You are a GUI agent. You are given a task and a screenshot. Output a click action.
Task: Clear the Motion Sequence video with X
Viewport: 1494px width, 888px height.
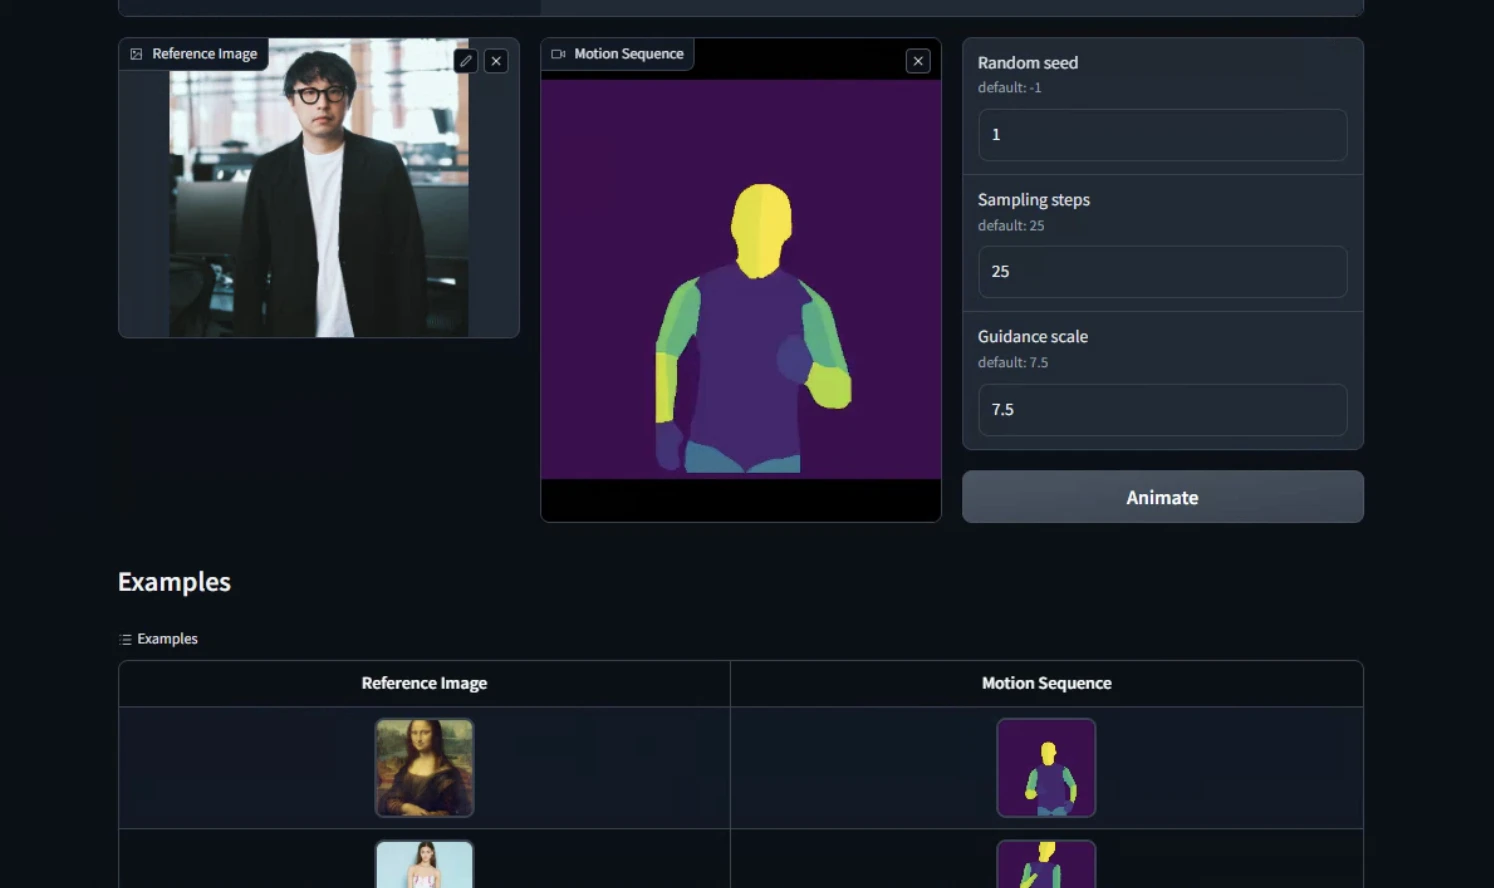tap(918, 61)
